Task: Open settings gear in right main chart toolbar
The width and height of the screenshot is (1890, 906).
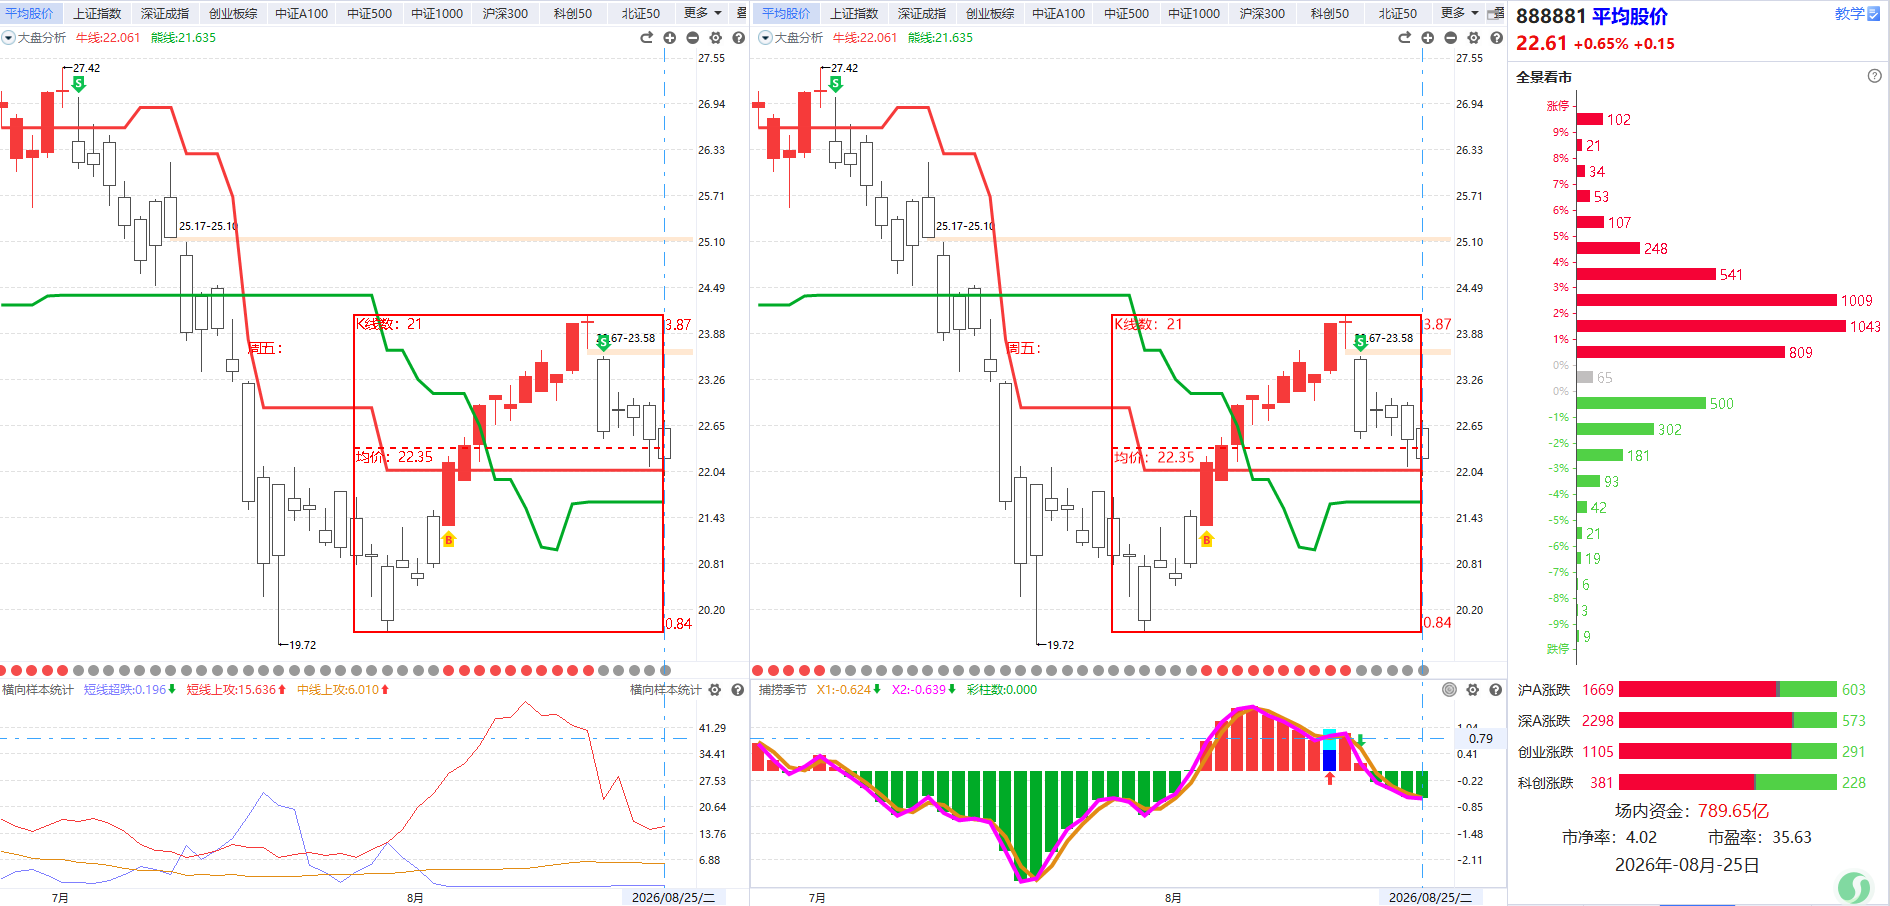Action: pos(1473,38)
